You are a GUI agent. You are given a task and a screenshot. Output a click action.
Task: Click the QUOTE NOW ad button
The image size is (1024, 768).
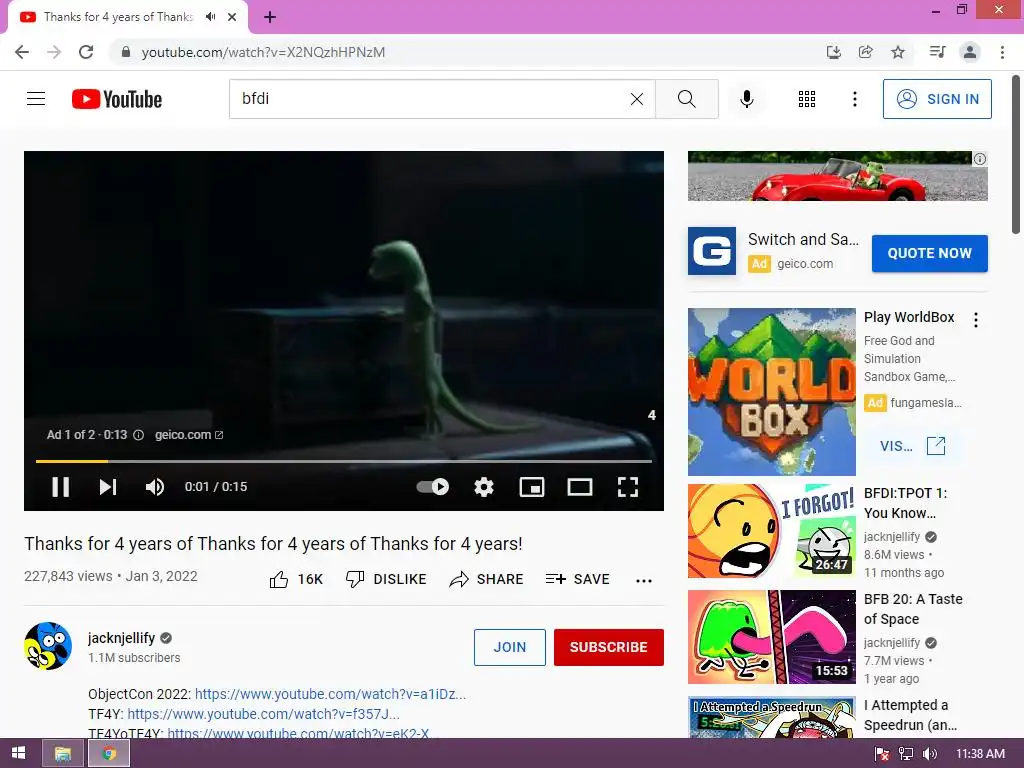click(x=929, y=253)
